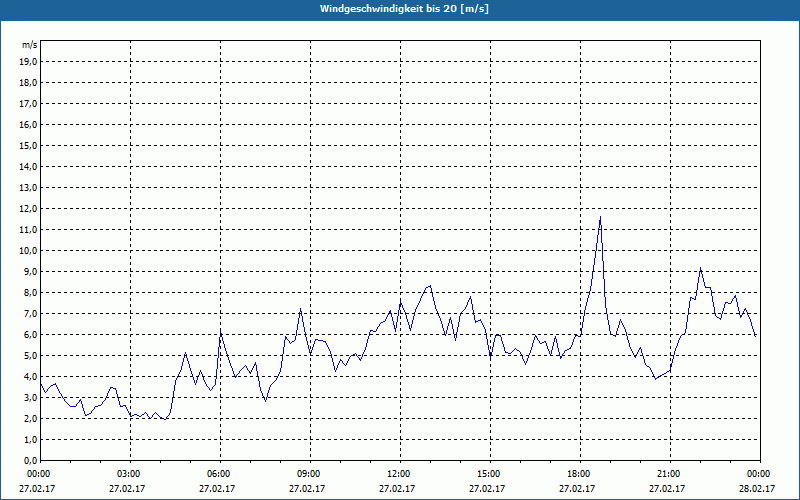Select the '03:00' time axis label
Image resolution: width=800 pixels, height=500 pixels.
point(131,474)
